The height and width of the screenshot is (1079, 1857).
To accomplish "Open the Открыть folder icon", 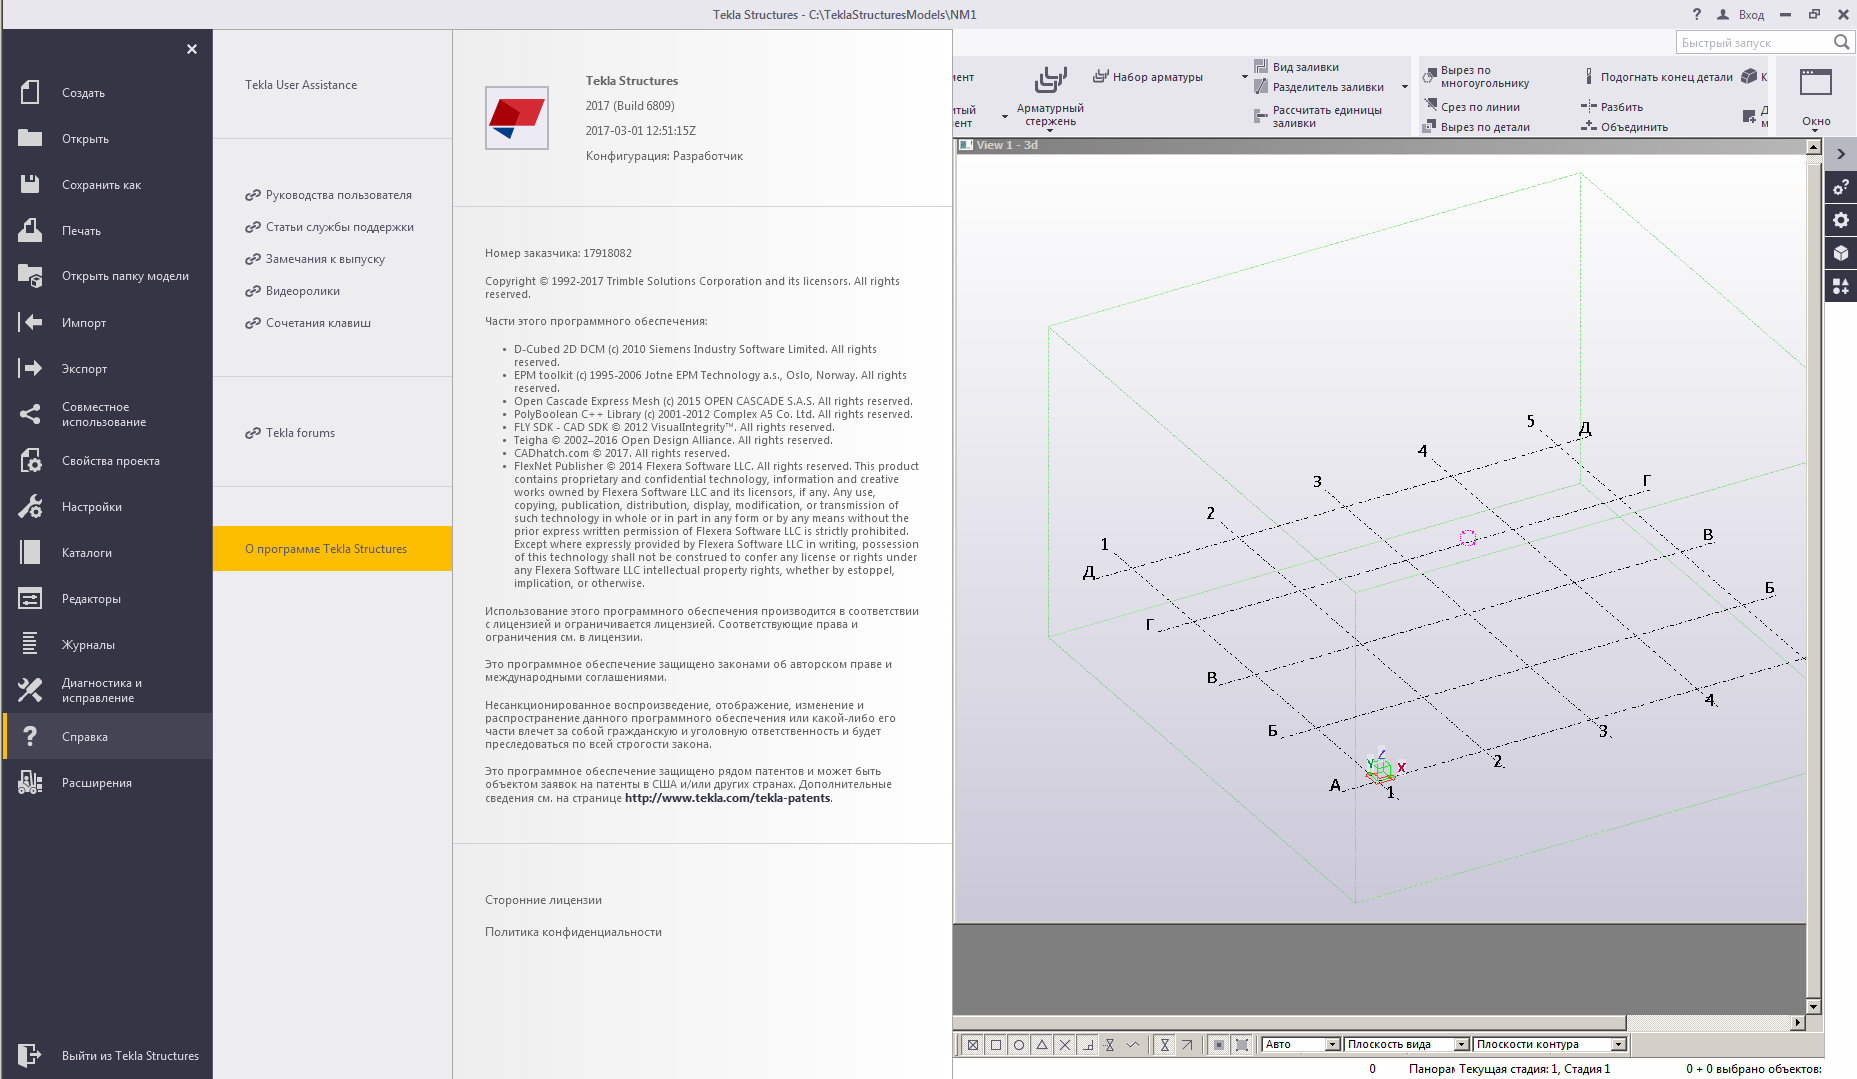I will [30, 138].
